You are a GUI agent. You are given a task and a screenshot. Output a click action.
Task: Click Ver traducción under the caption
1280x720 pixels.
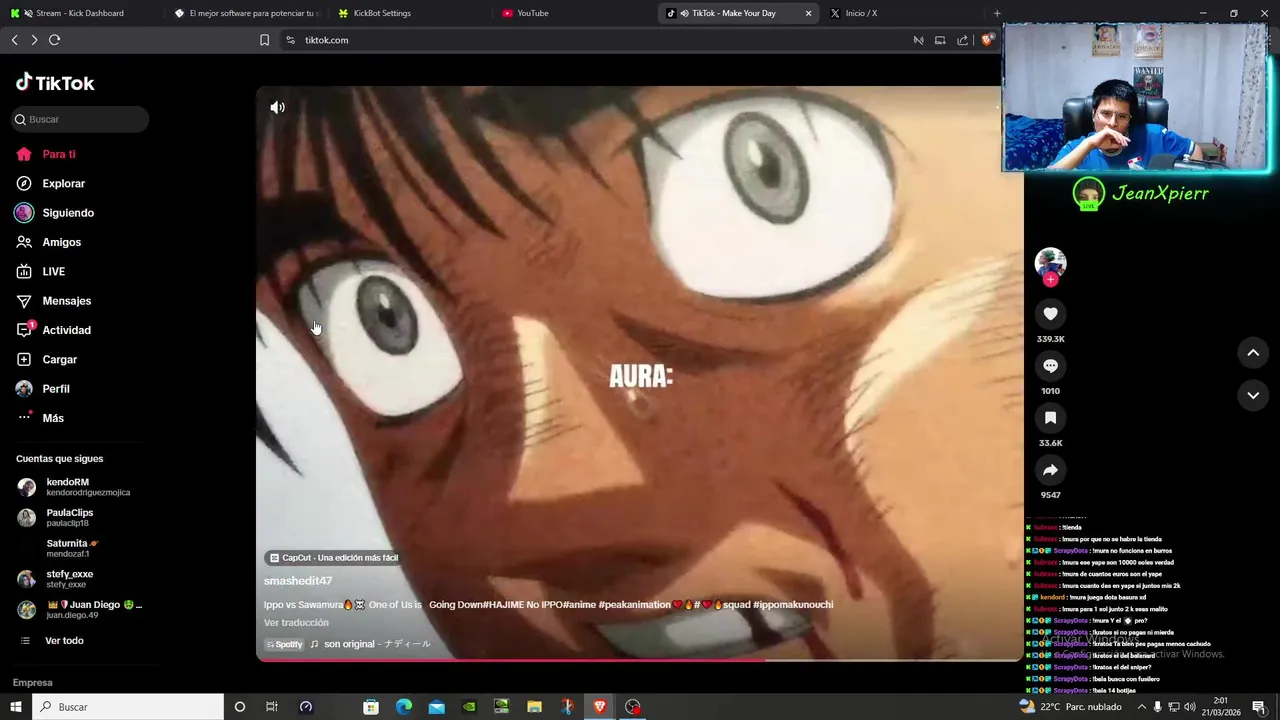(x=296, y=622)
